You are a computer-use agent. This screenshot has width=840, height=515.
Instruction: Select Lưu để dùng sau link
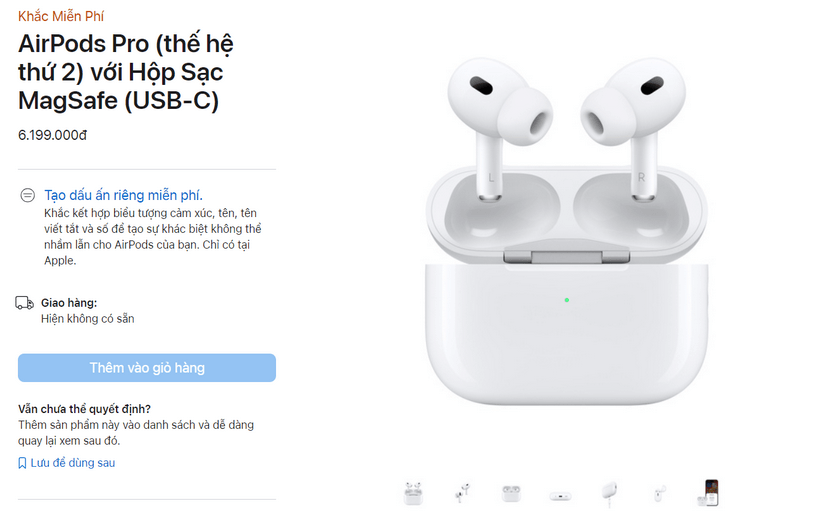point(72,463)
